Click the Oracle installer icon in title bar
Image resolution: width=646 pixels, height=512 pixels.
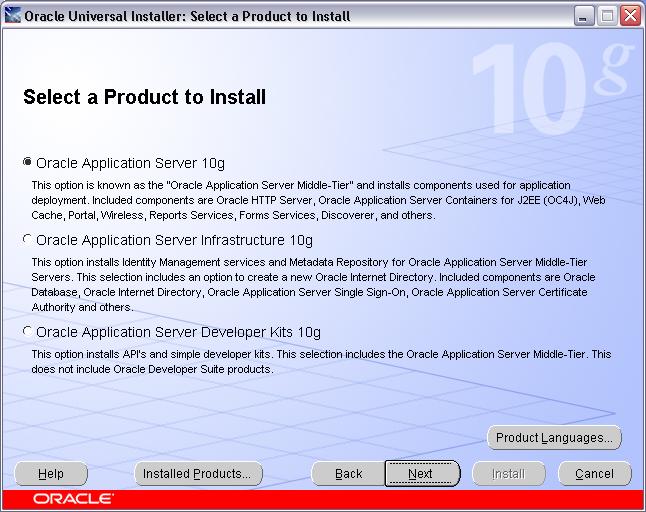coord(13,15)
